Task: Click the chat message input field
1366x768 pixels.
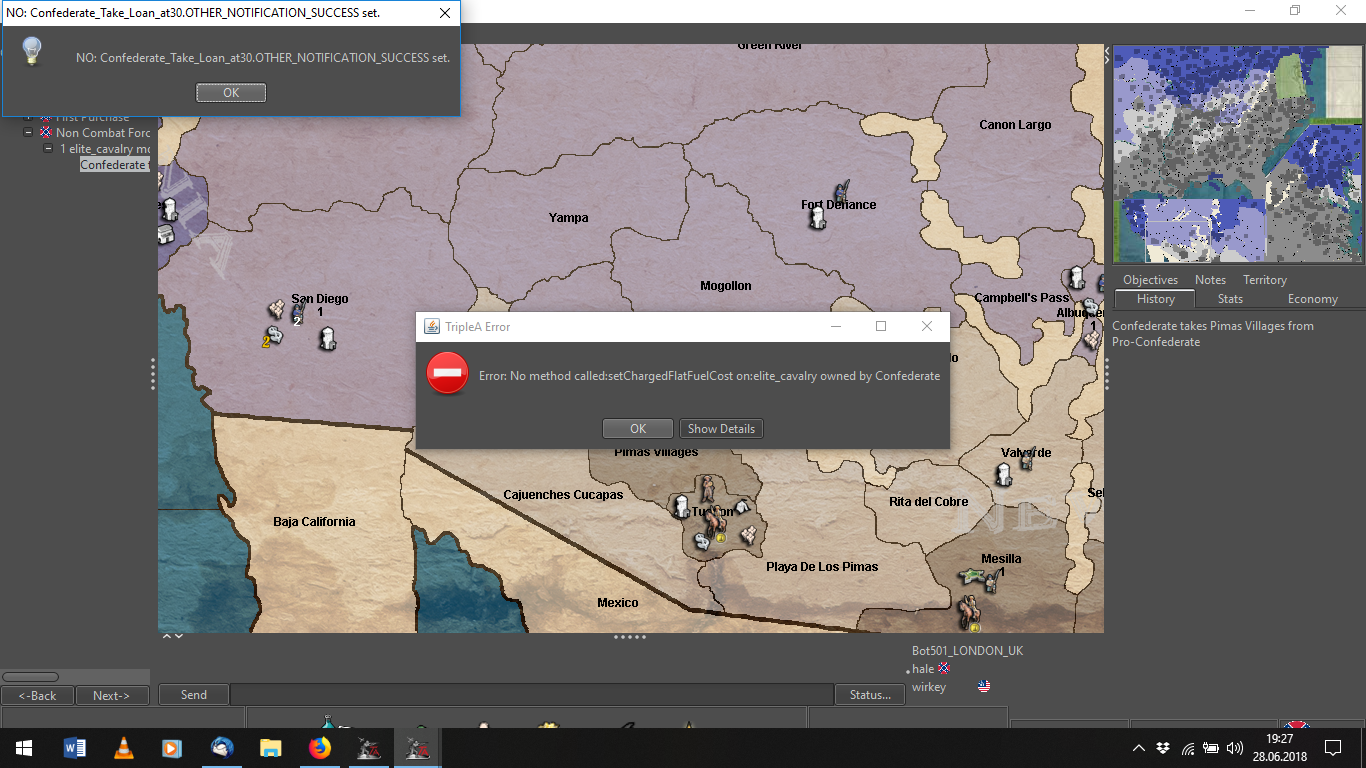Action: 532,694
